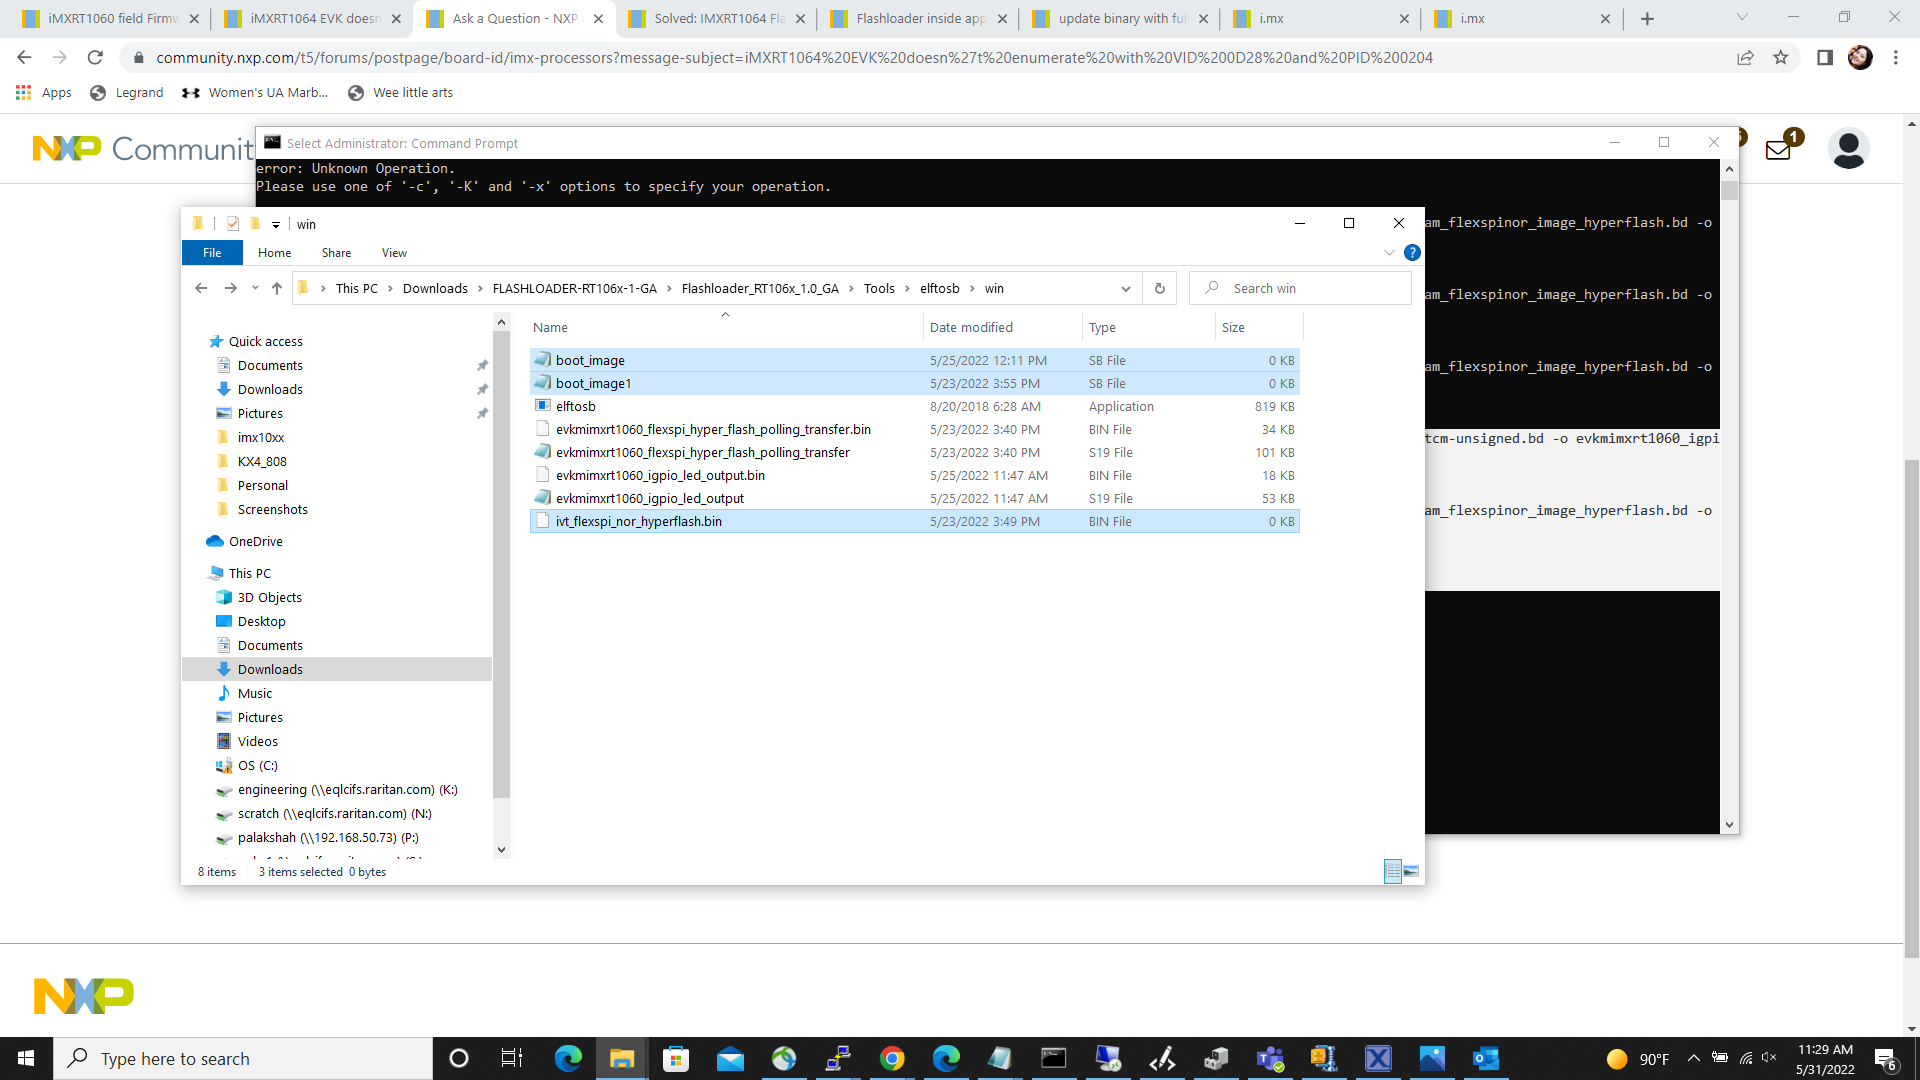Click the Windows Start button

pyautogui.click(x=24, y=1058)
